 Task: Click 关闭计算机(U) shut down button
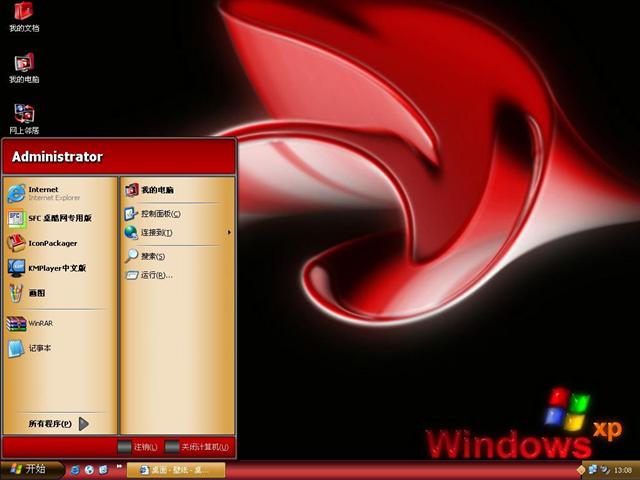coord(198,447)
